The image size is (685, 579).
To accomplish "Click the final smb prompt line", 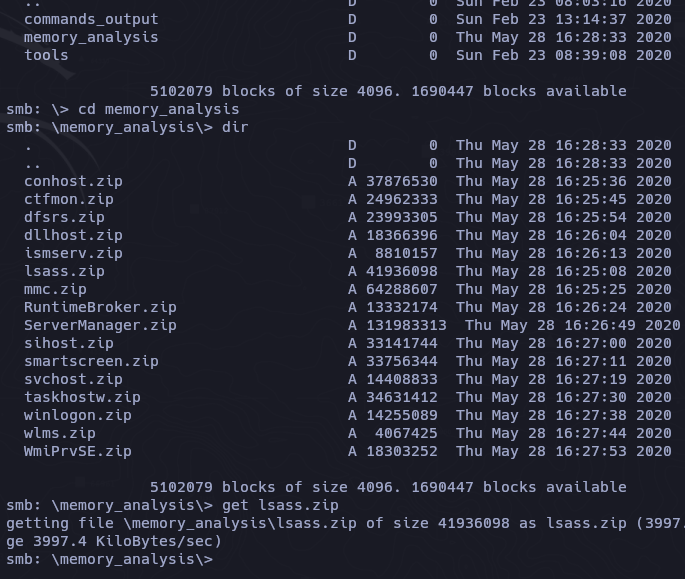I will [x=110, y=559].
